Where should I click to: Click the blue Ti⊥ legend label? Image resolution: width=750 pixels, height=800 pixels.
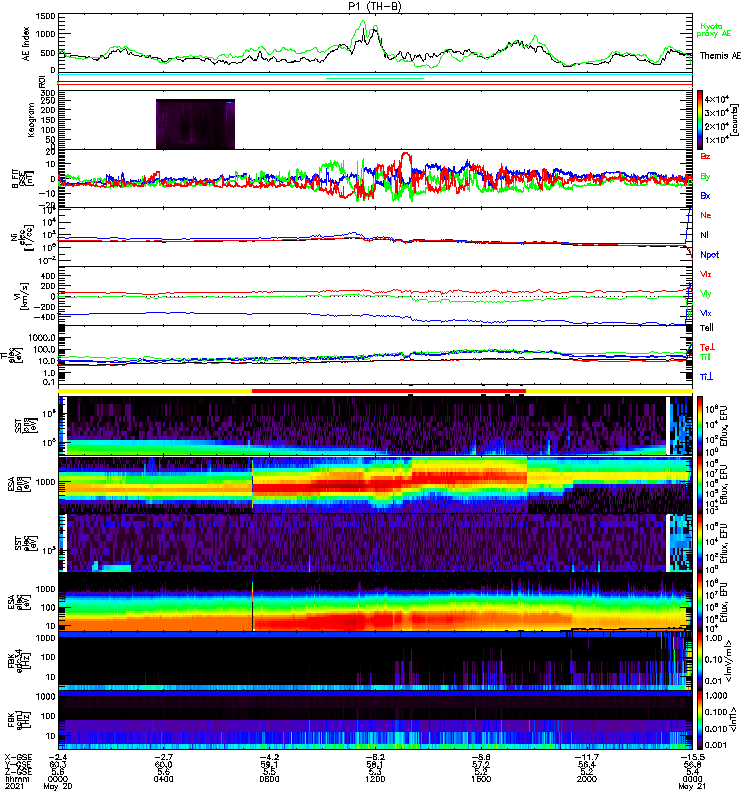coord(706,377)
